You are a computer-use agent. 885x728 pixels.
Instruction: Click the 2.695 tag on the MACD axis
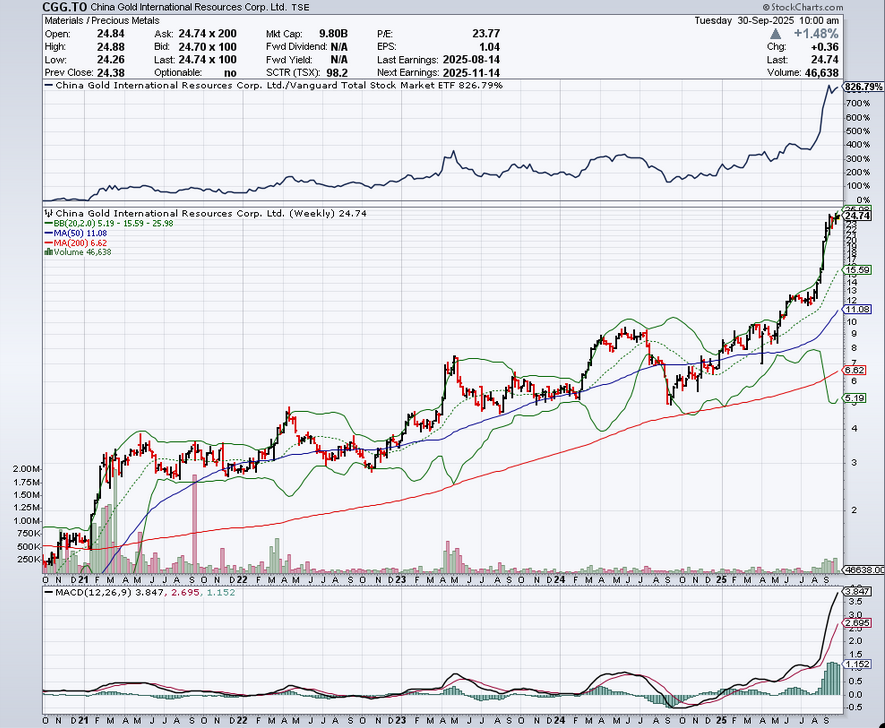point(857,623)
